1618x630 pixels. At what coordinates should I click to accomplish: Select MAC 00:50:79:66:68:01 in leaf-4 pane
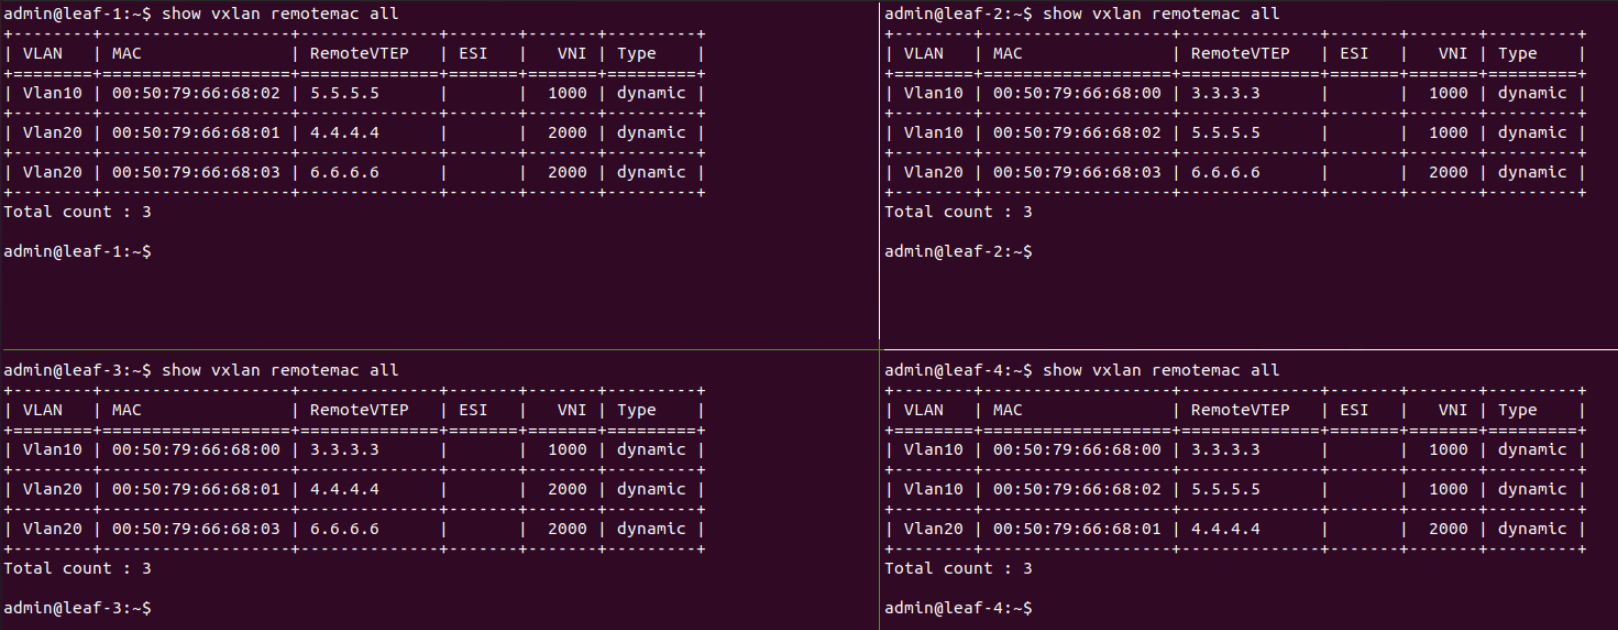click(x=1077, y=529)
